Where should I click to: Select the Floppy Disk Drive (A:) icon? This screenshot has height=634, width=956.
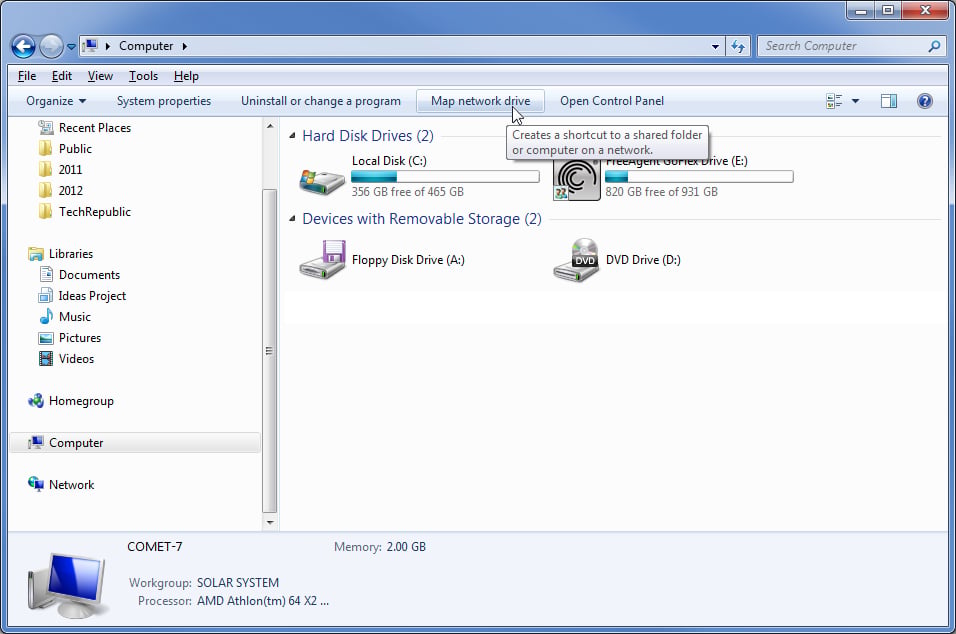[x=323, y=260]
